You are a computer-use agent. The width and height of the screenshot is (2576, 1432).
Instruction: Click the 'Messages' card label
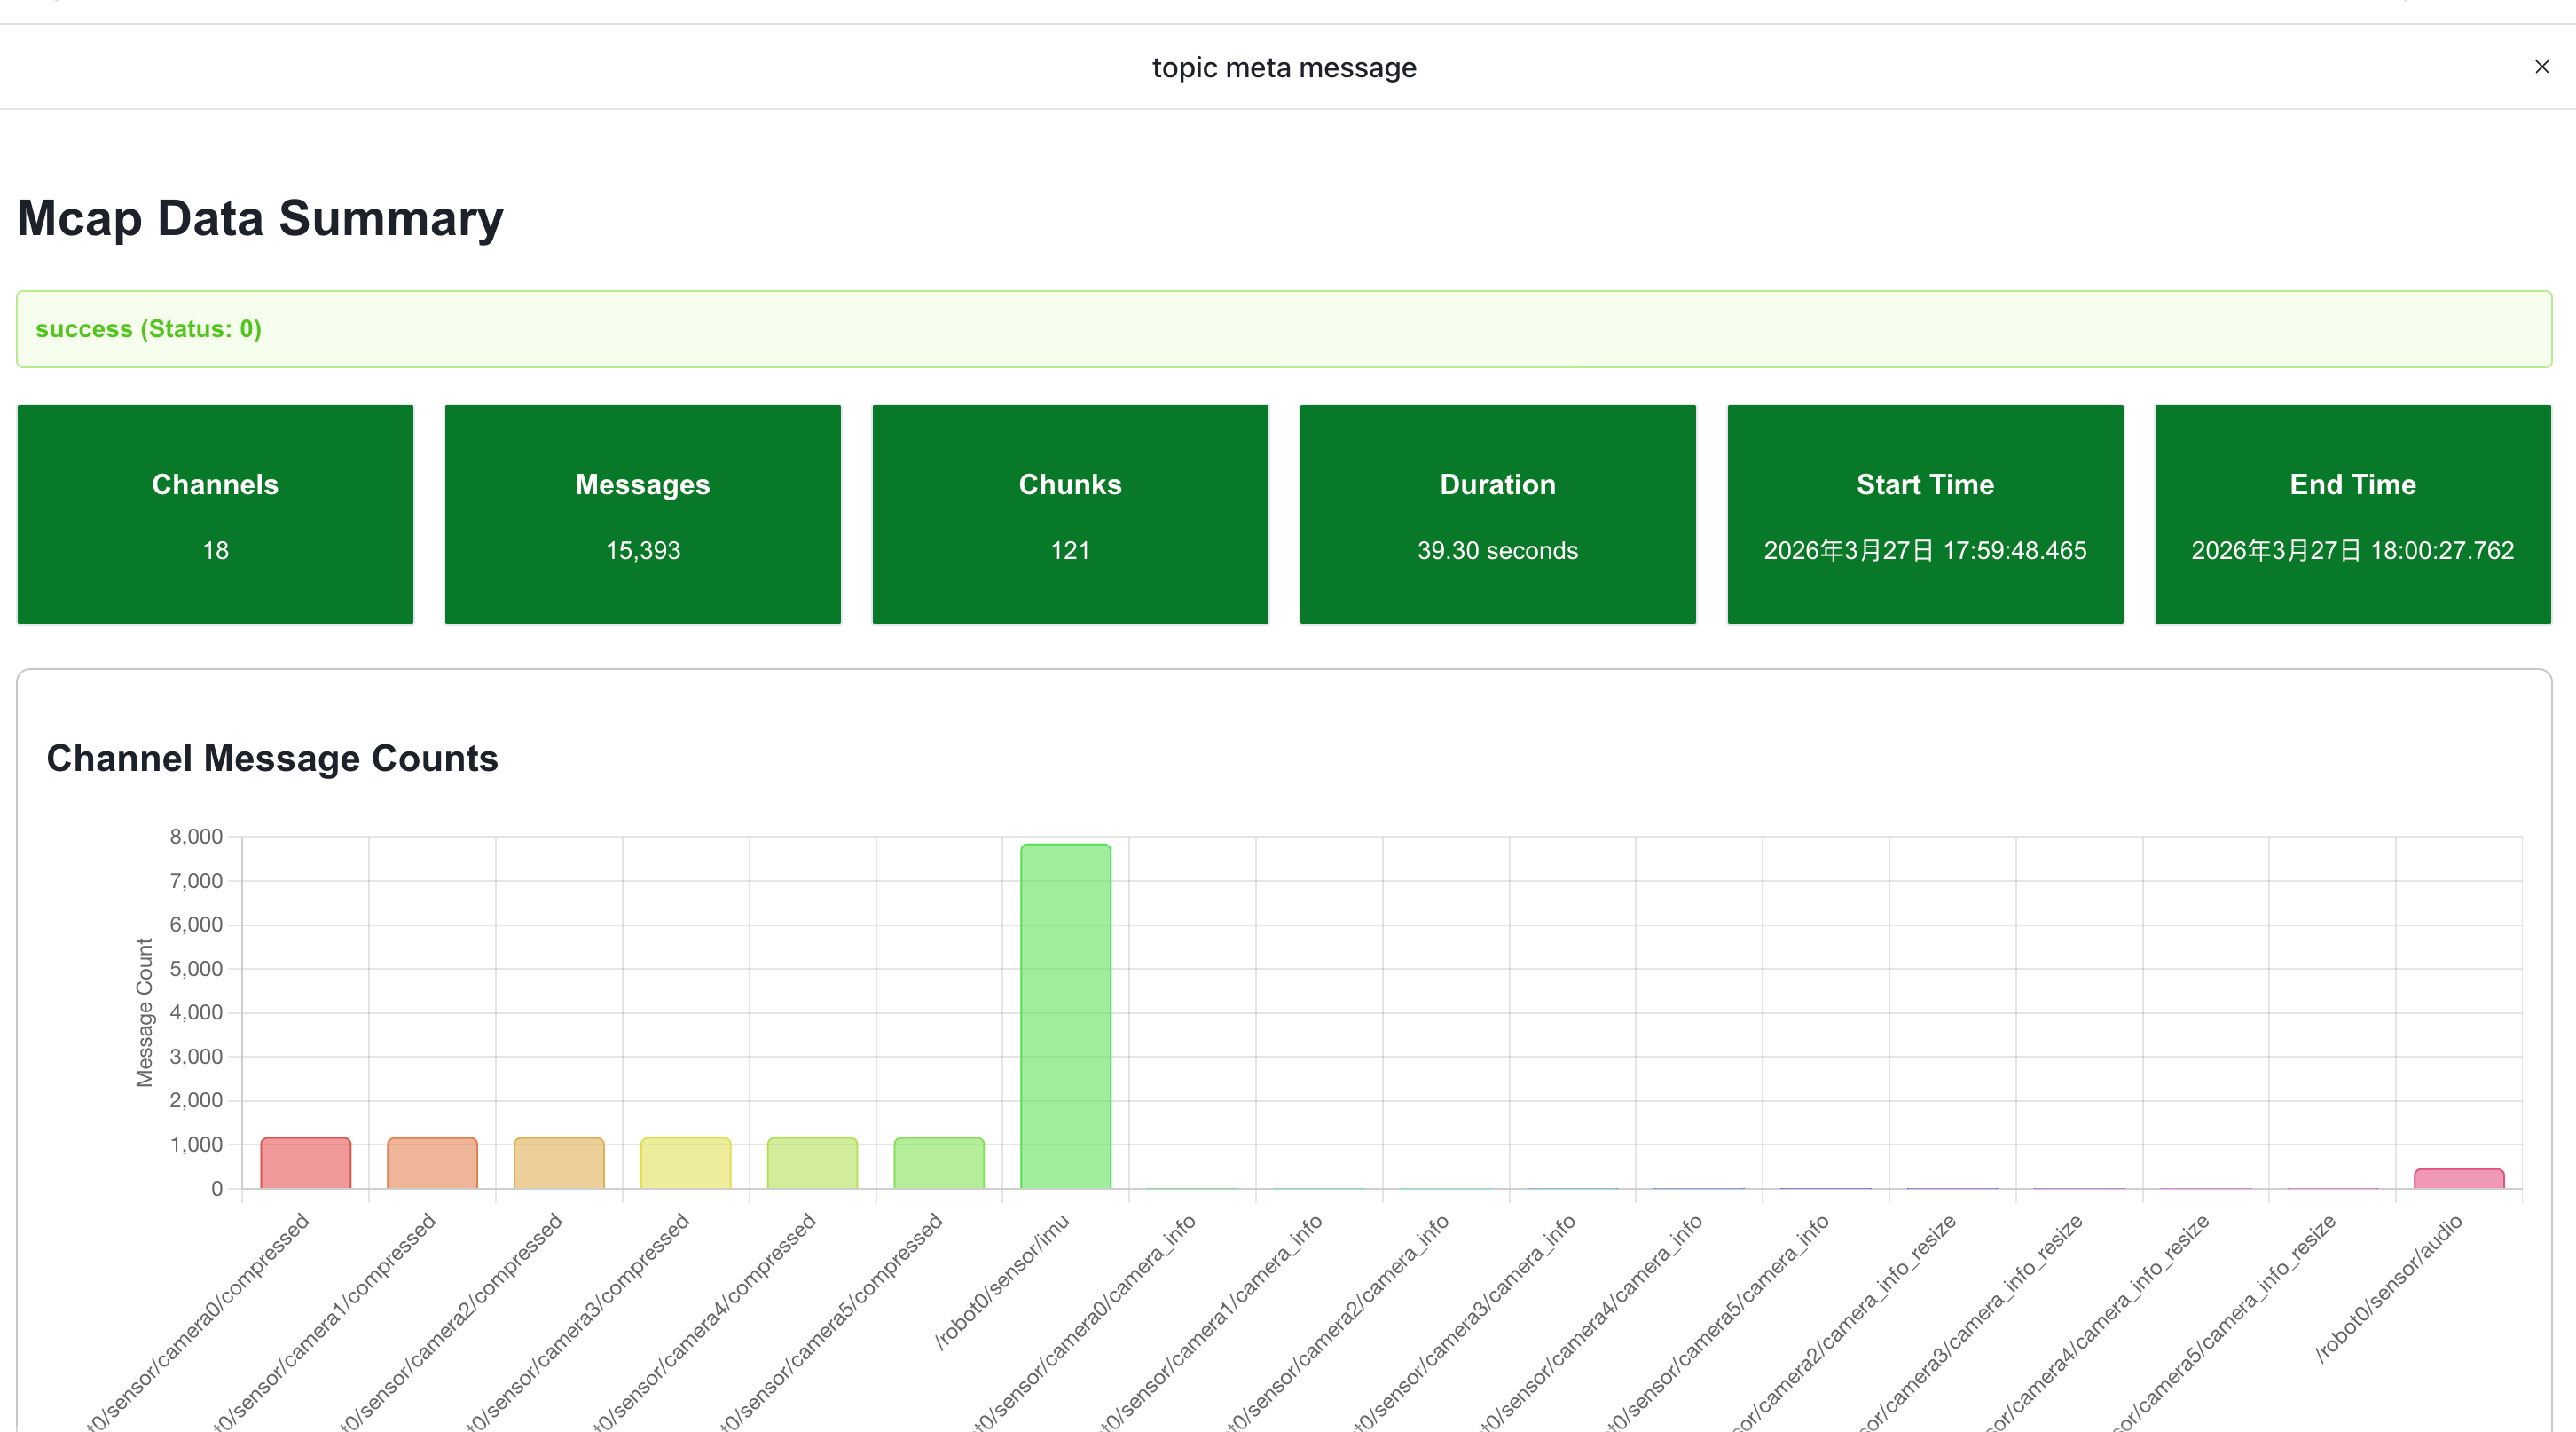click(642, 484)
